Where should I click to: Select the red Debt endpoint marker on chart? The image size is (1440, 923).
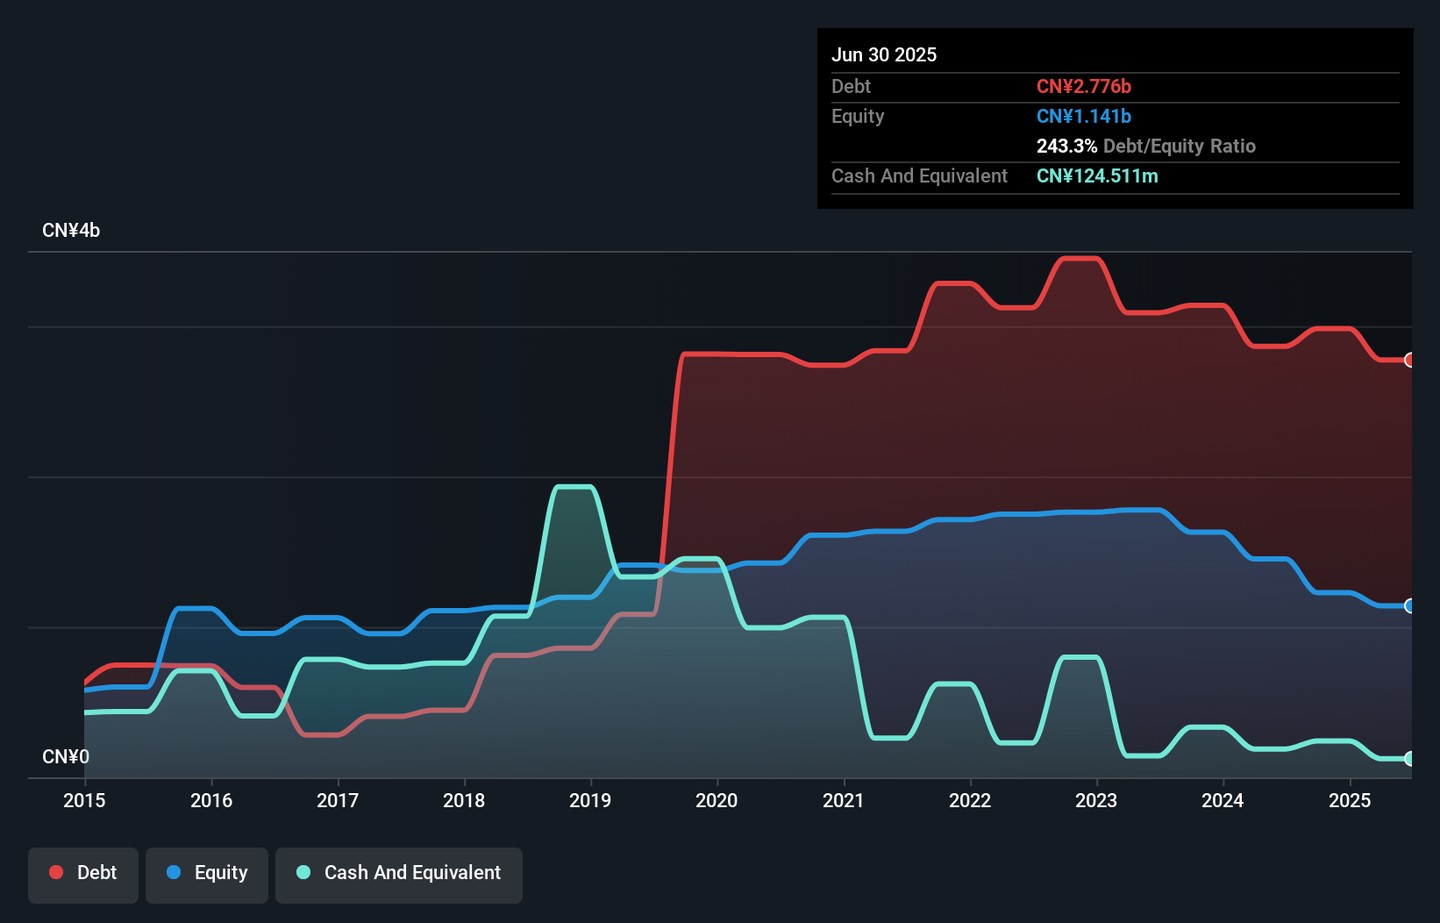(1409, 360)
